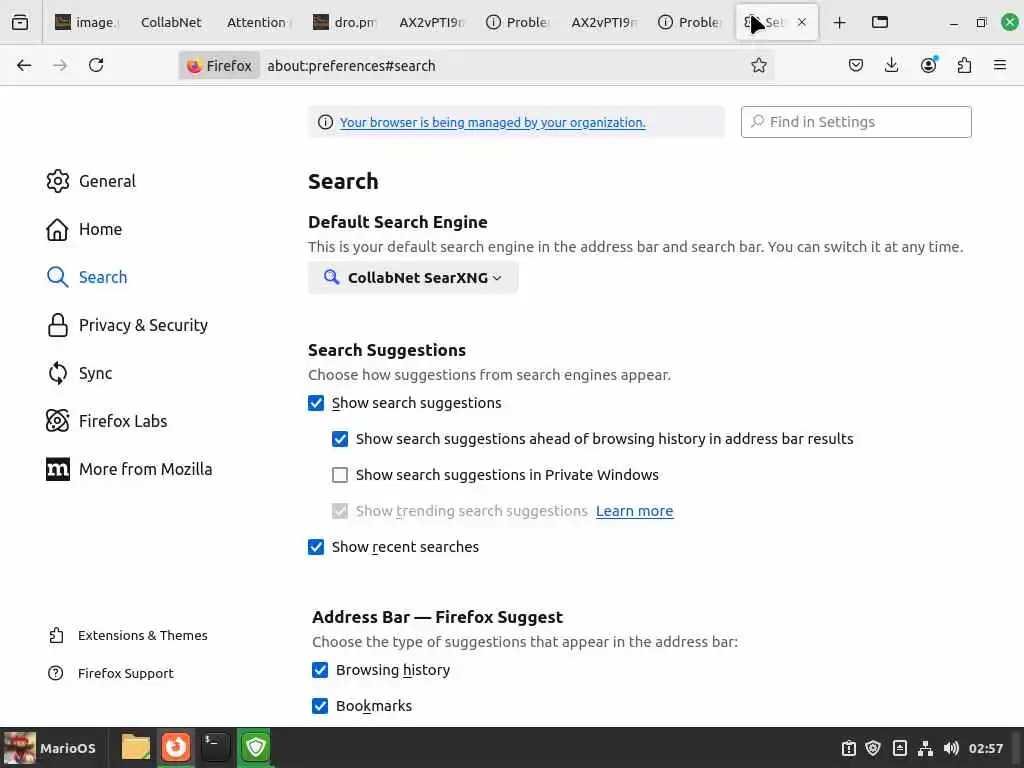Open the Firefox account icon
This screenshot has width=1024, height=768.
(928, 65)
